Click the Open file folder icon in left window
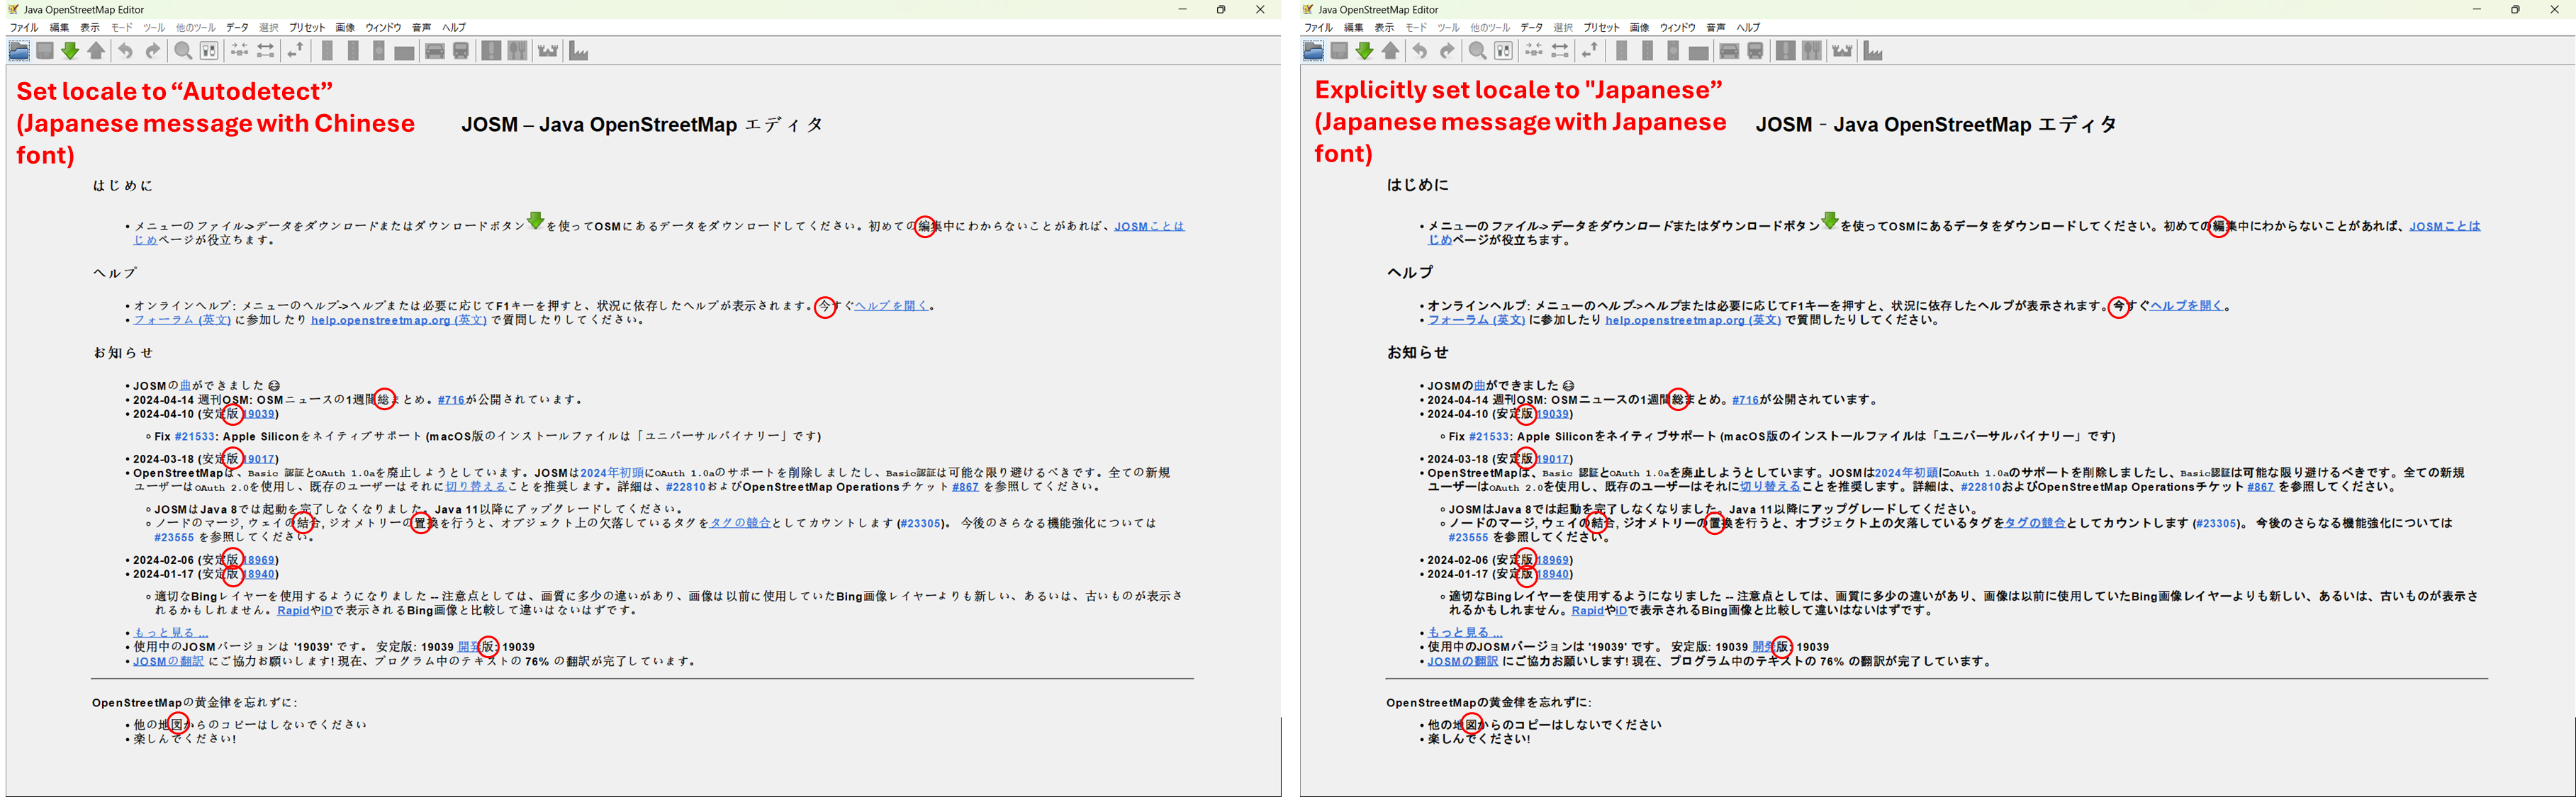The width and height of the screenshot is (2576, 797). coord(19,51)
